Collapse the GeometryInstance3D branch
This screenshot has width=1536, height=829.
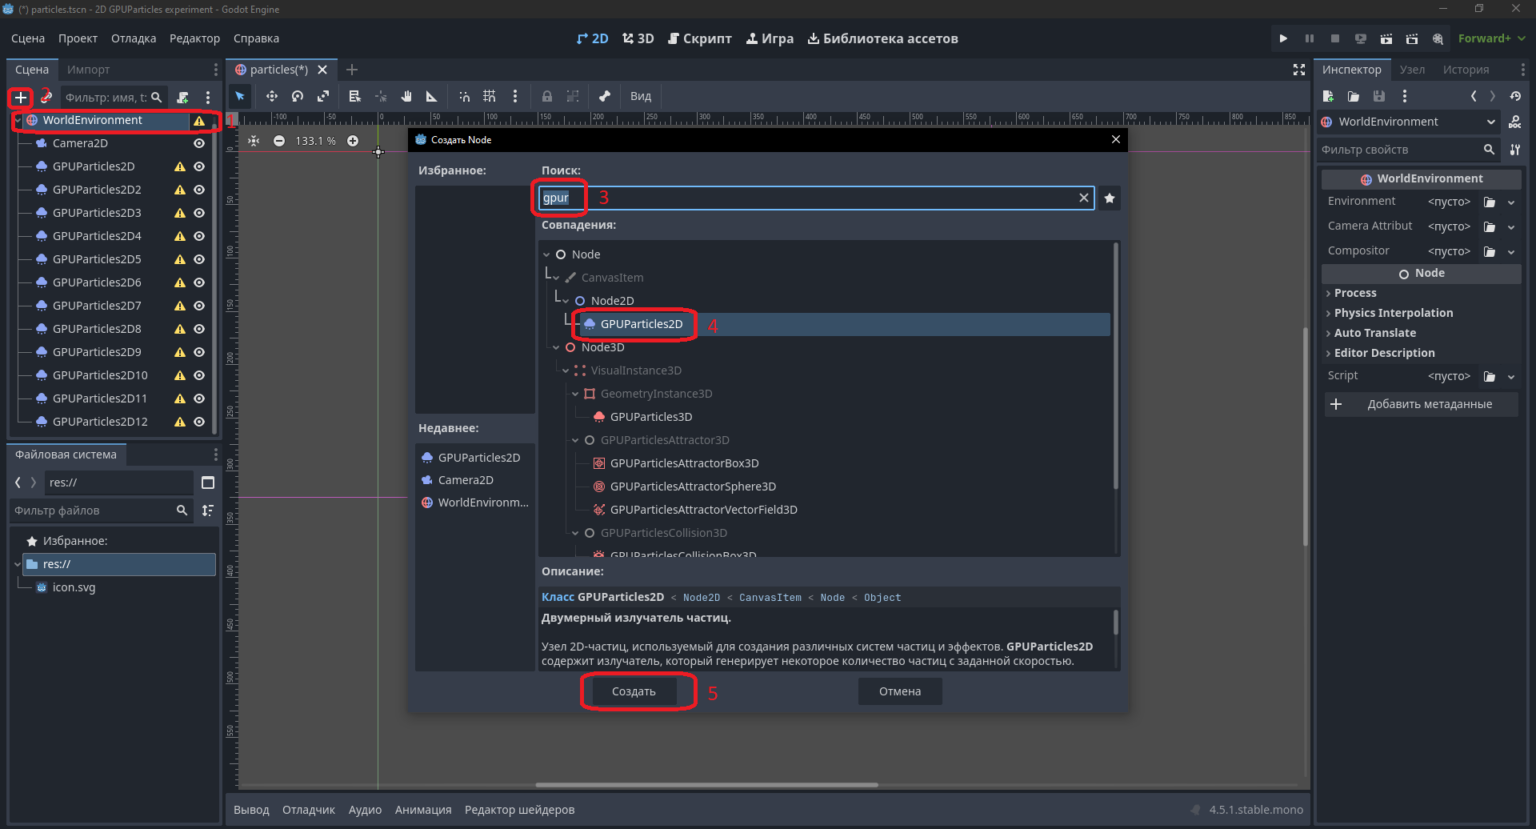(575, 394)
